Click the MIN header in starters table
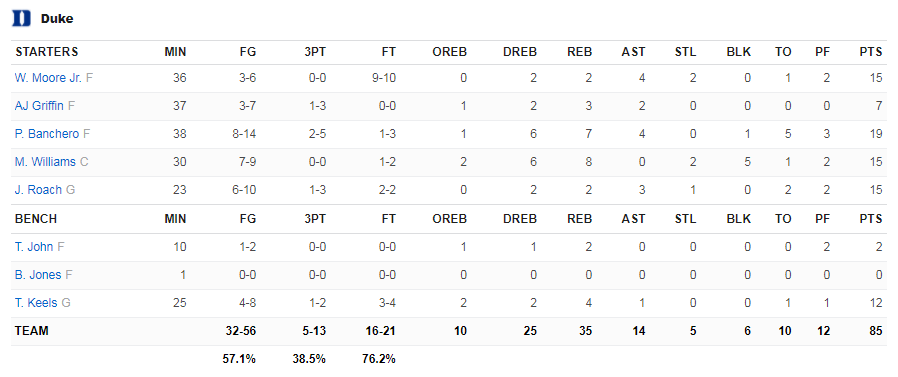This screenshot has height=377, width=898. coord(175,52)
